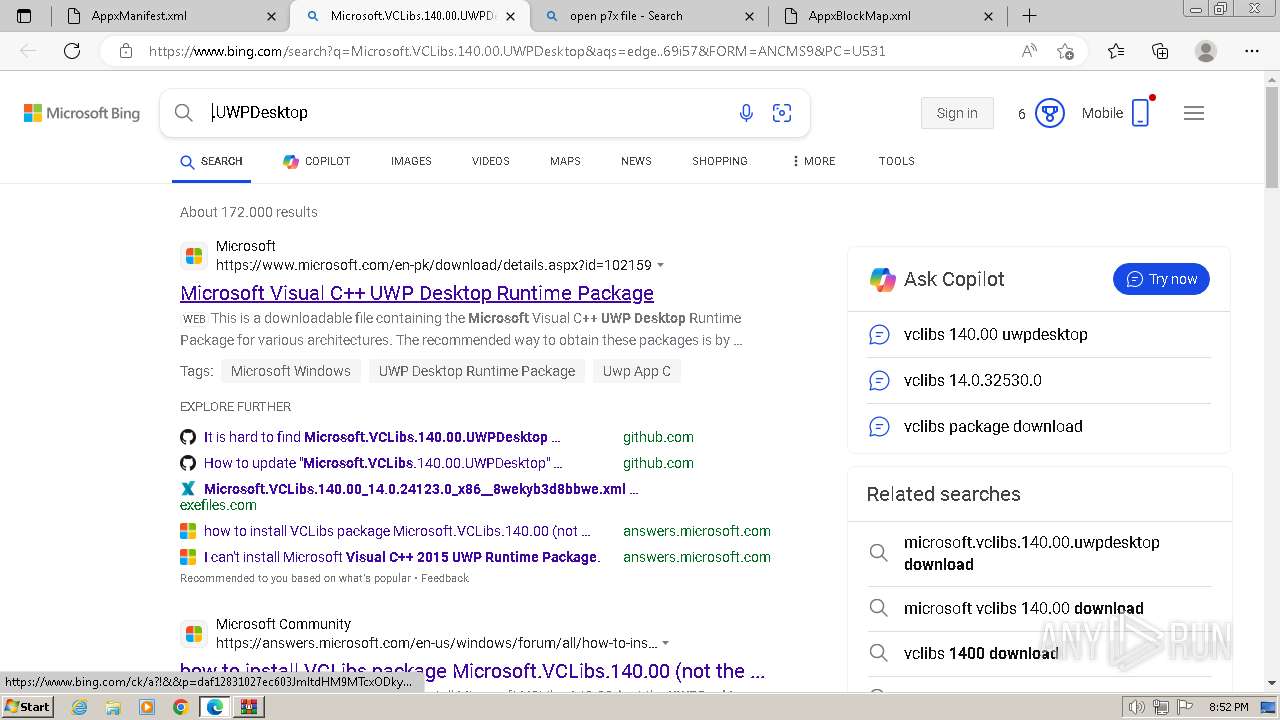The height and width of the screenshot is (720, 1280).
Task: Select the SEARCH results tab
Action: pos(211,161)
